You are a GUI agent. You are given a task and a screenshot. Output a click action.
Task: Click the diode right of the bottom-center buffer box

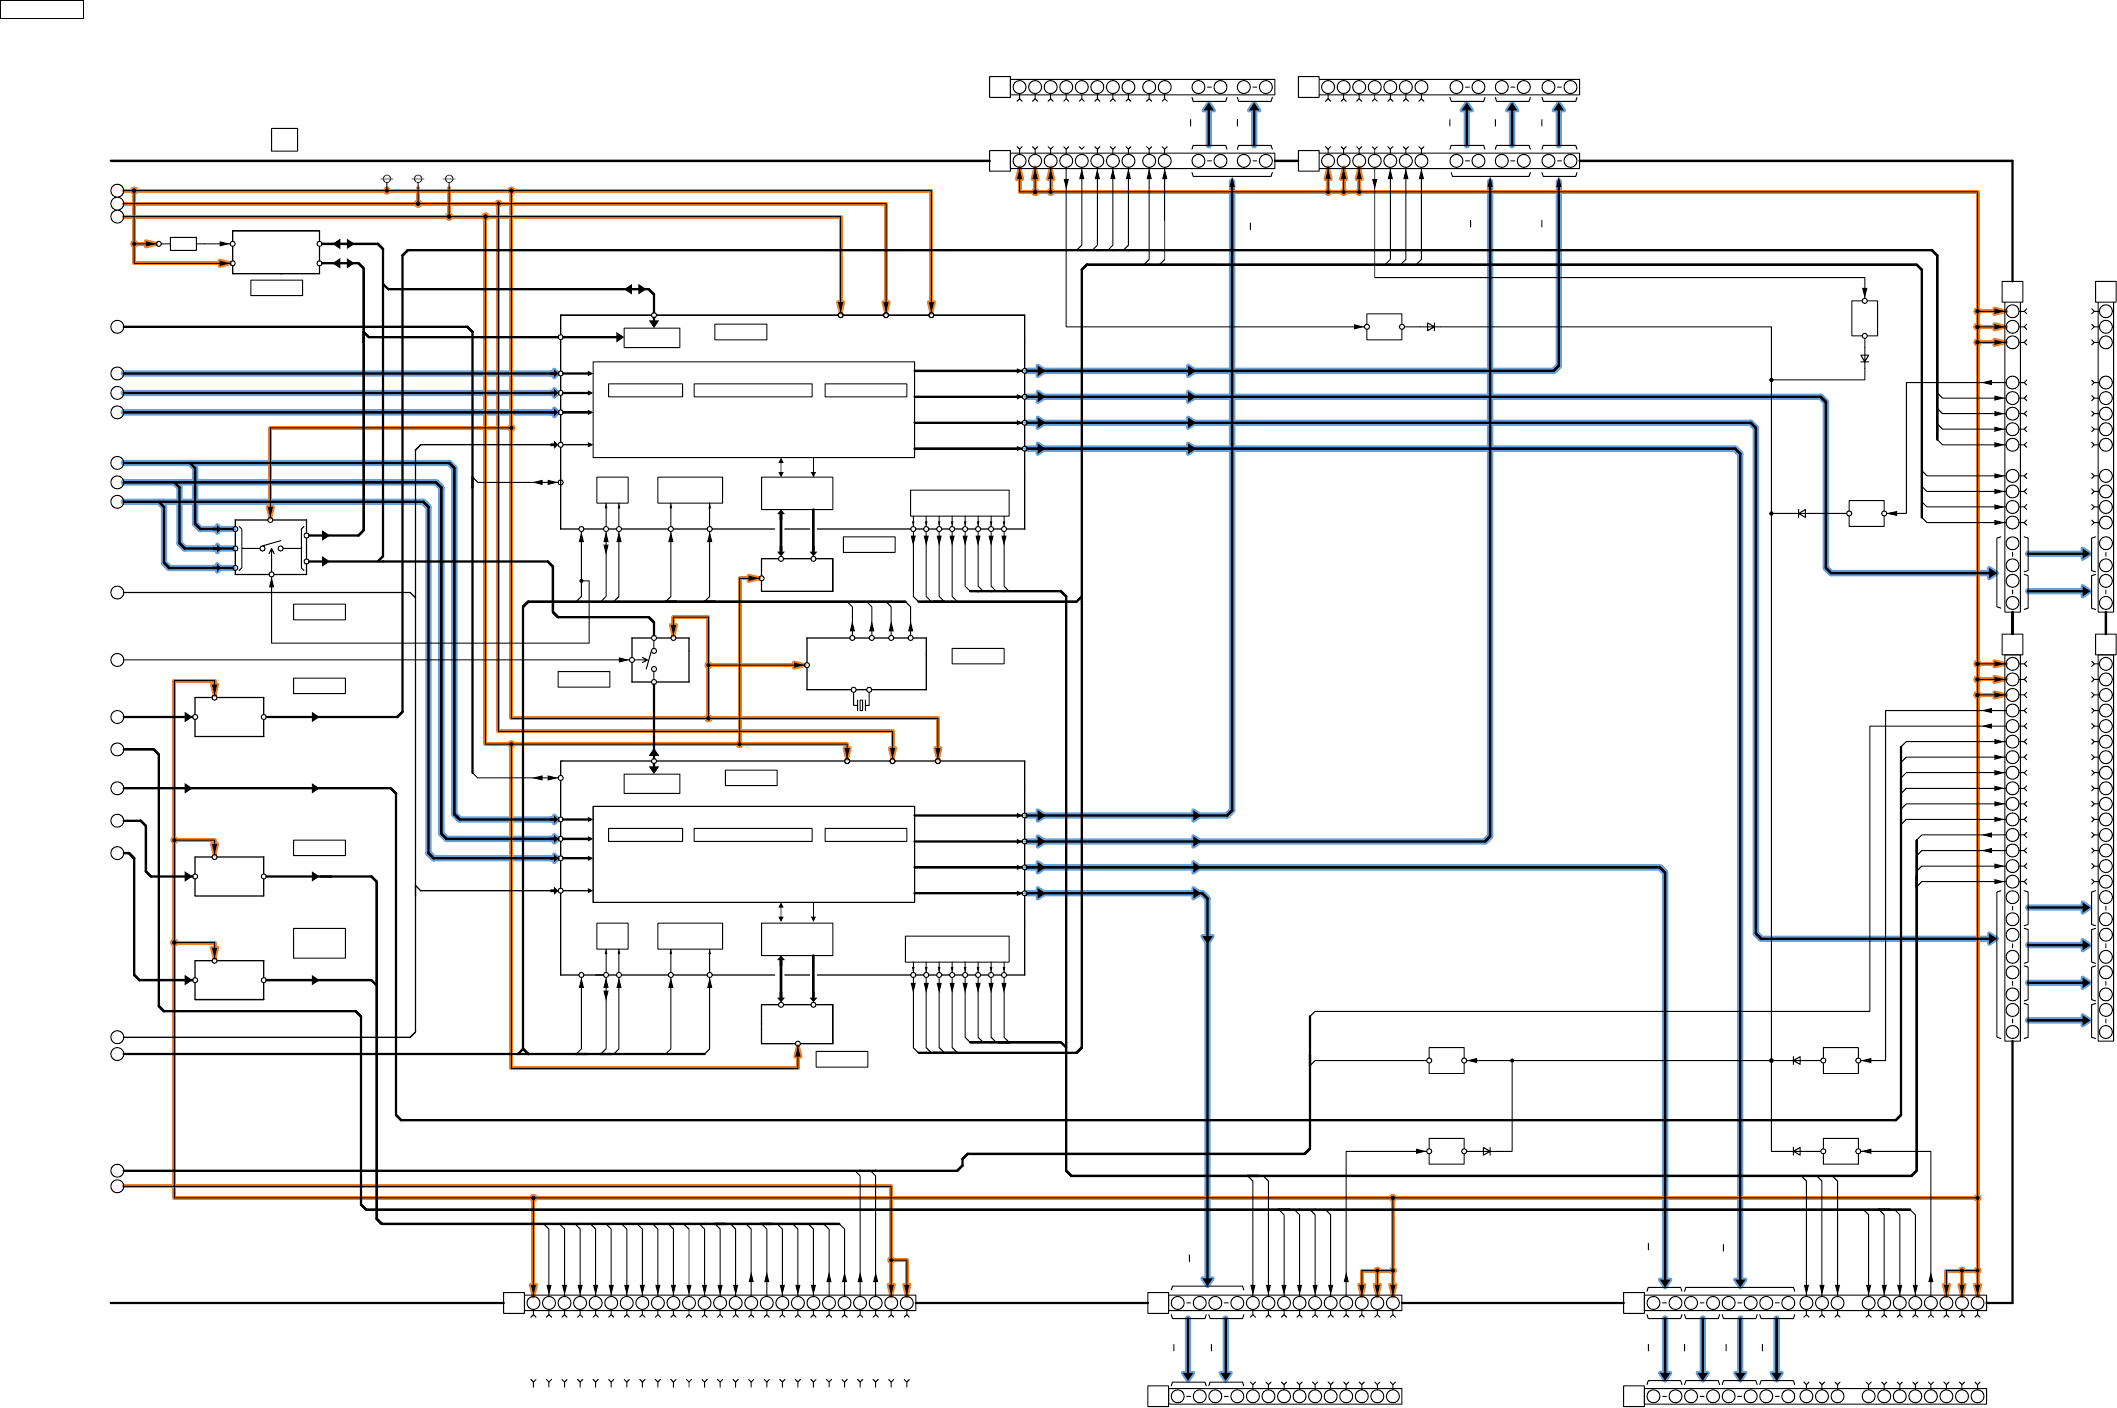click(1487, 1151)
